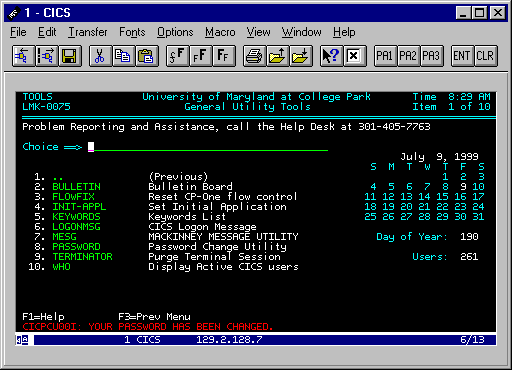Minimize the CICS window
Image resolution: width=512 pixels, height=370 pixels.
coord(463,13)
